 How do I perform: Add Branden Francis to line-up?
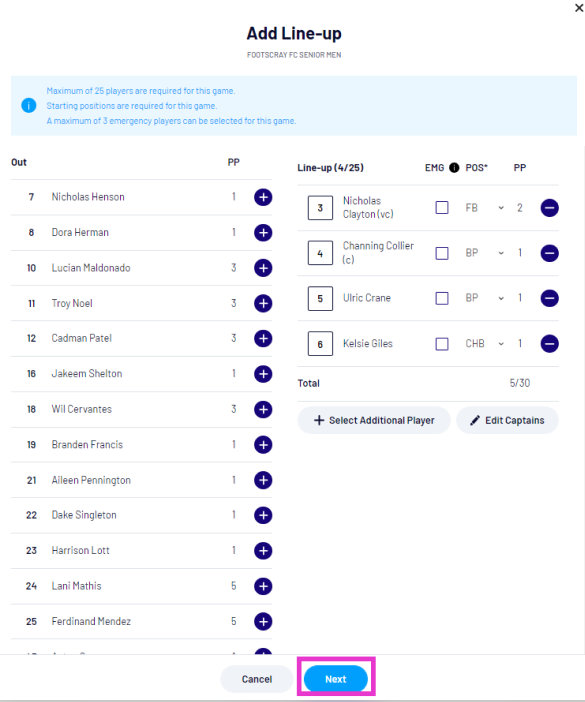tap(263, 445)
